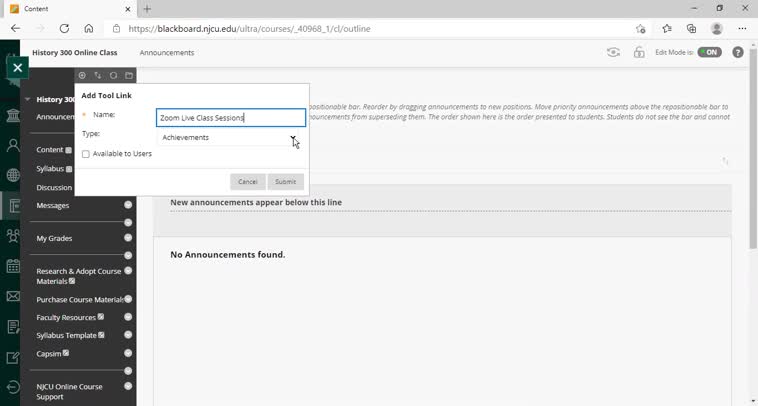Open the course menu folder view icon
Image resolution: width=758 pixels, height=406 pixels.
tap(129, 75)
